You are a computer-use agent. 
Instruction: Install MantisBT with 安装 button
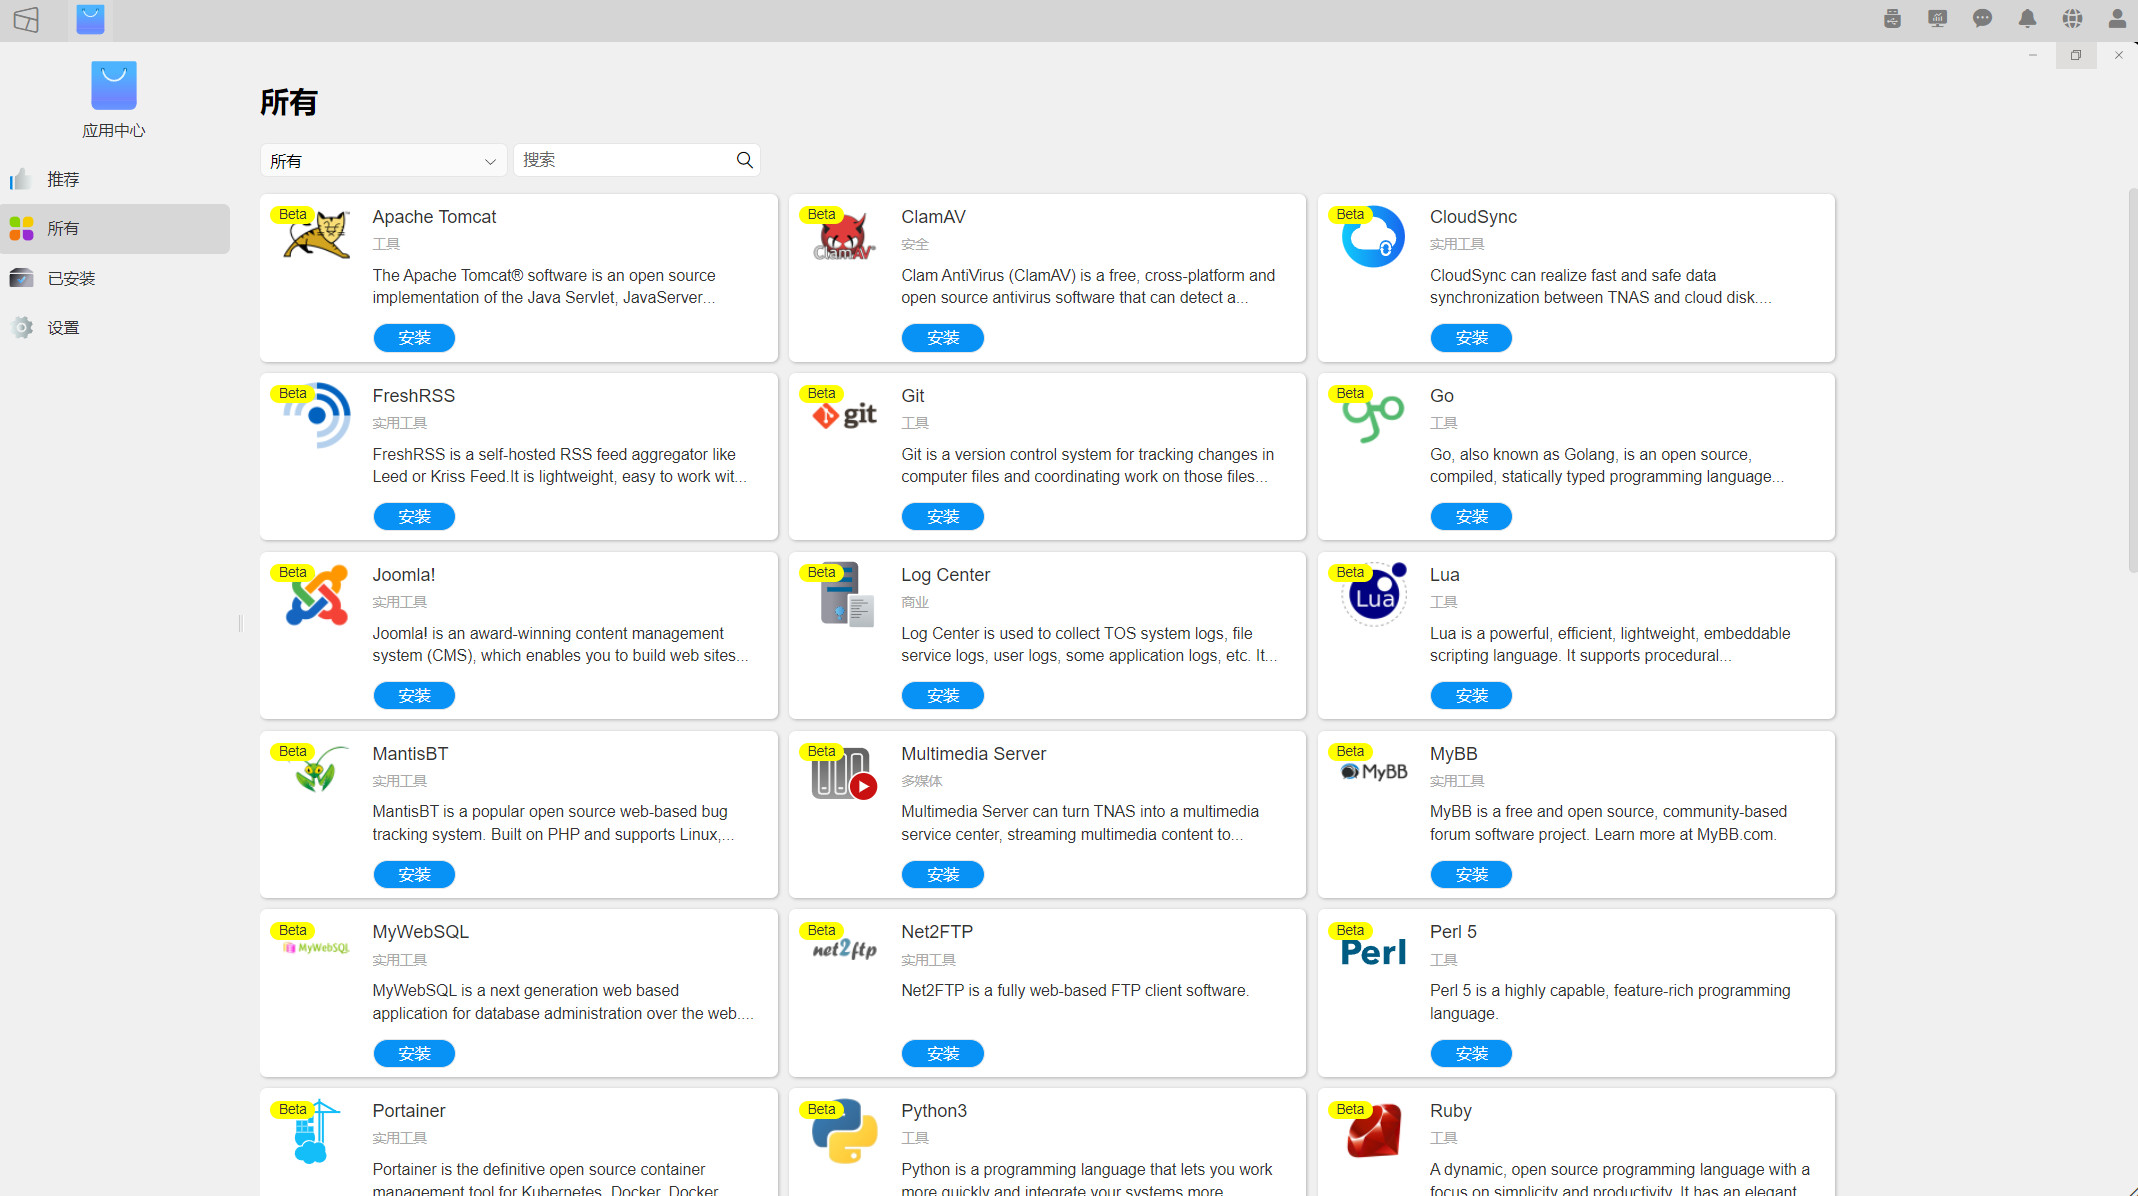pos(414,875)
